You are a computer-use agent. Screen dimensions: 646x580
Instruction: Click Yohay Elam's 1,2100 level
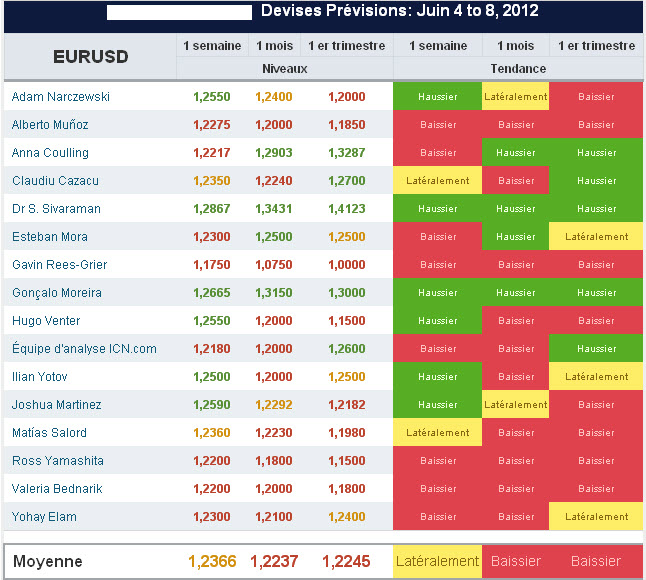coord(274,517)
